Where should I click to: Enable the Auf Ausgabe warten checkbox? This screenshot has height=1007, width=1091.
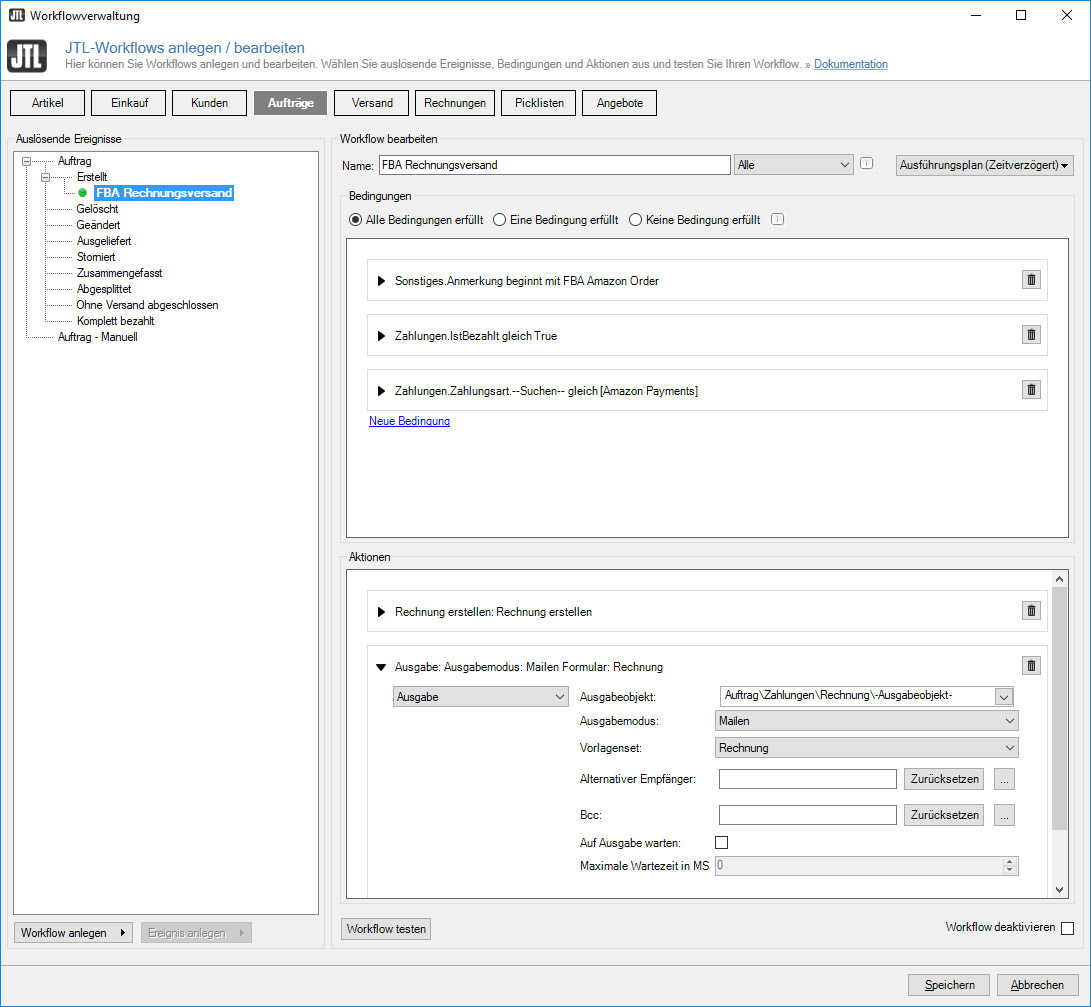point(721,843)
